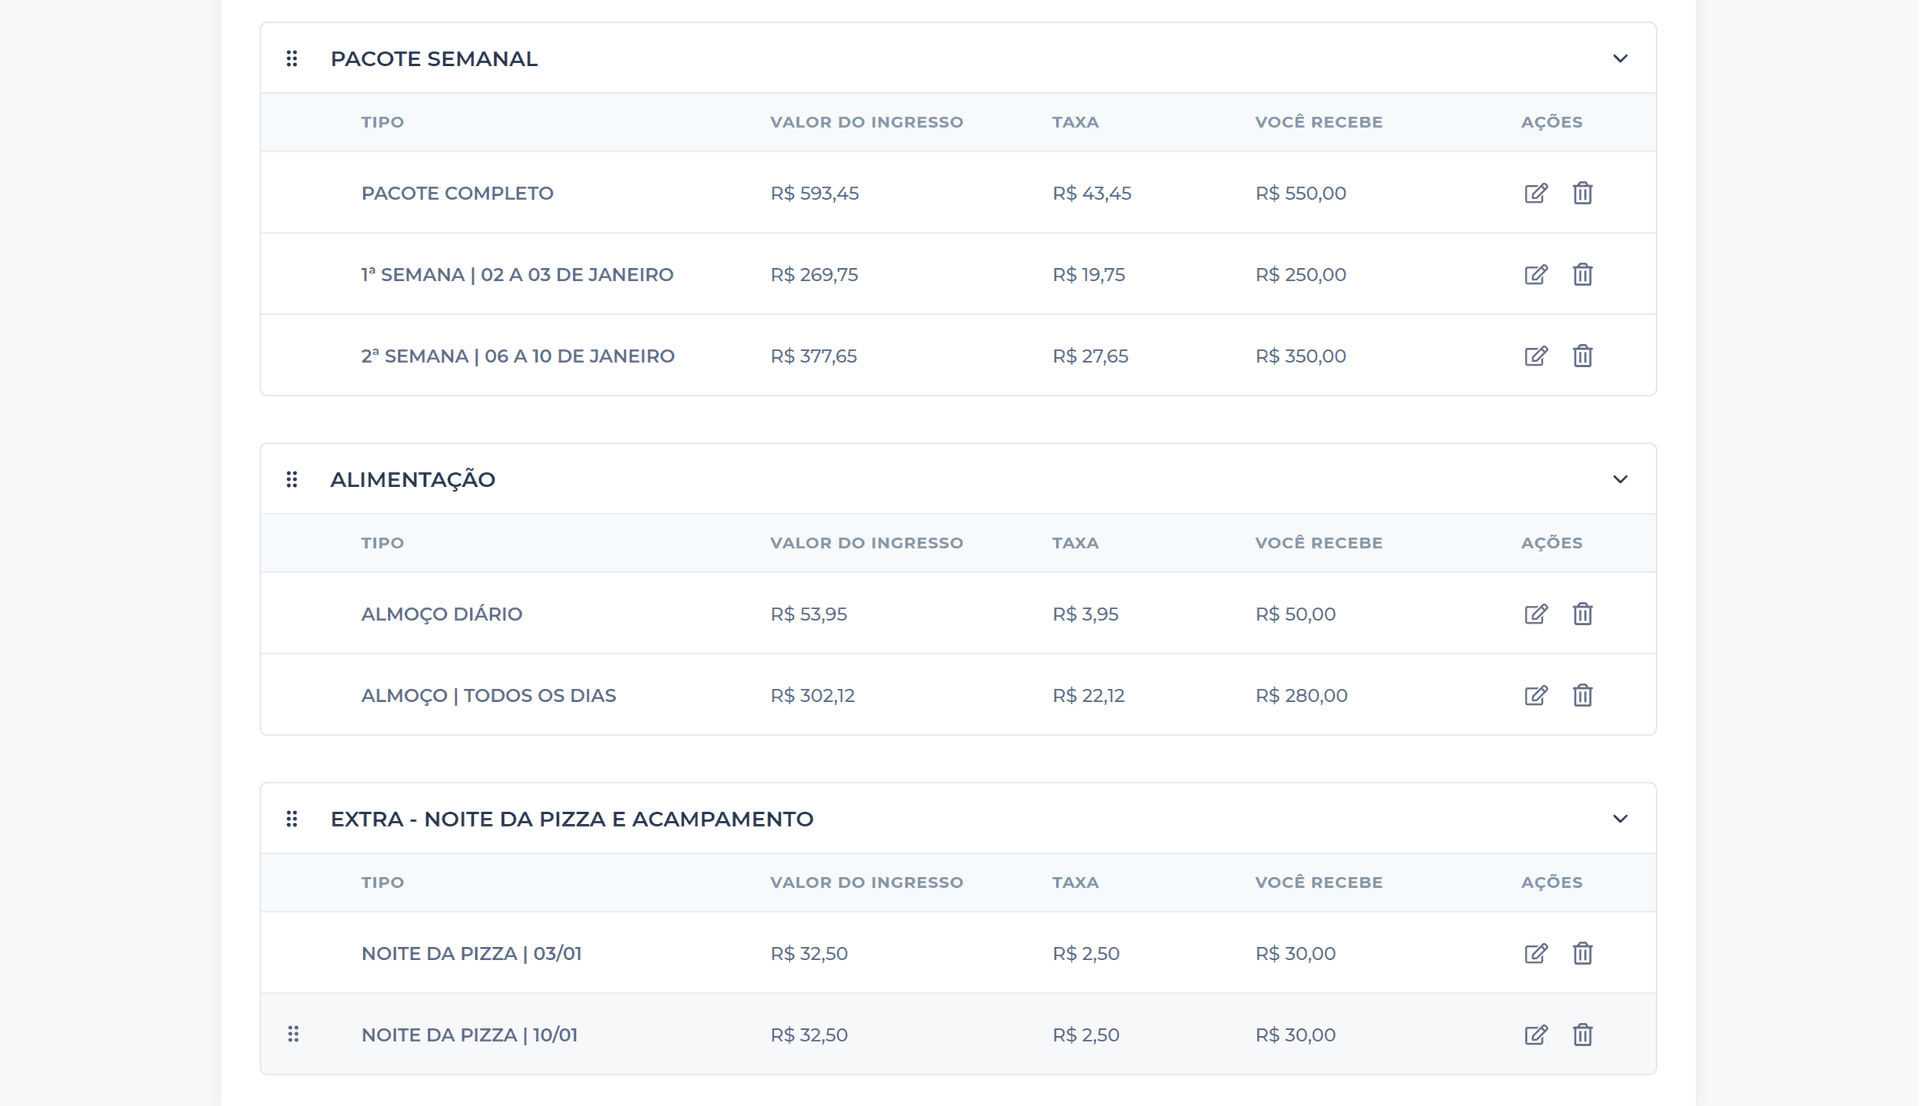Screen dimensions: 1920x1106
Task: Collapse the PACOTE SEMANAL section
Action: (x=1620, y=59)
